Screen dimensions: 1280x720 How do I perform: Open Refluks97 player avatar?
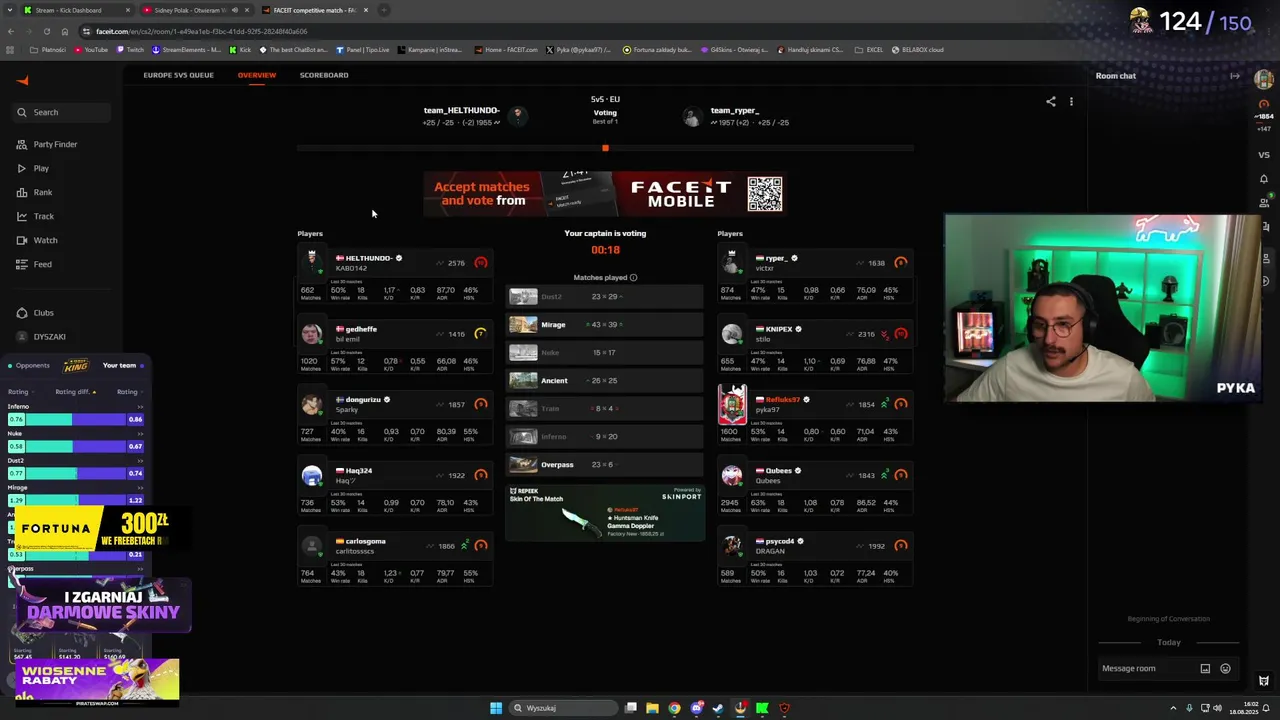click(x=733, y=404)
